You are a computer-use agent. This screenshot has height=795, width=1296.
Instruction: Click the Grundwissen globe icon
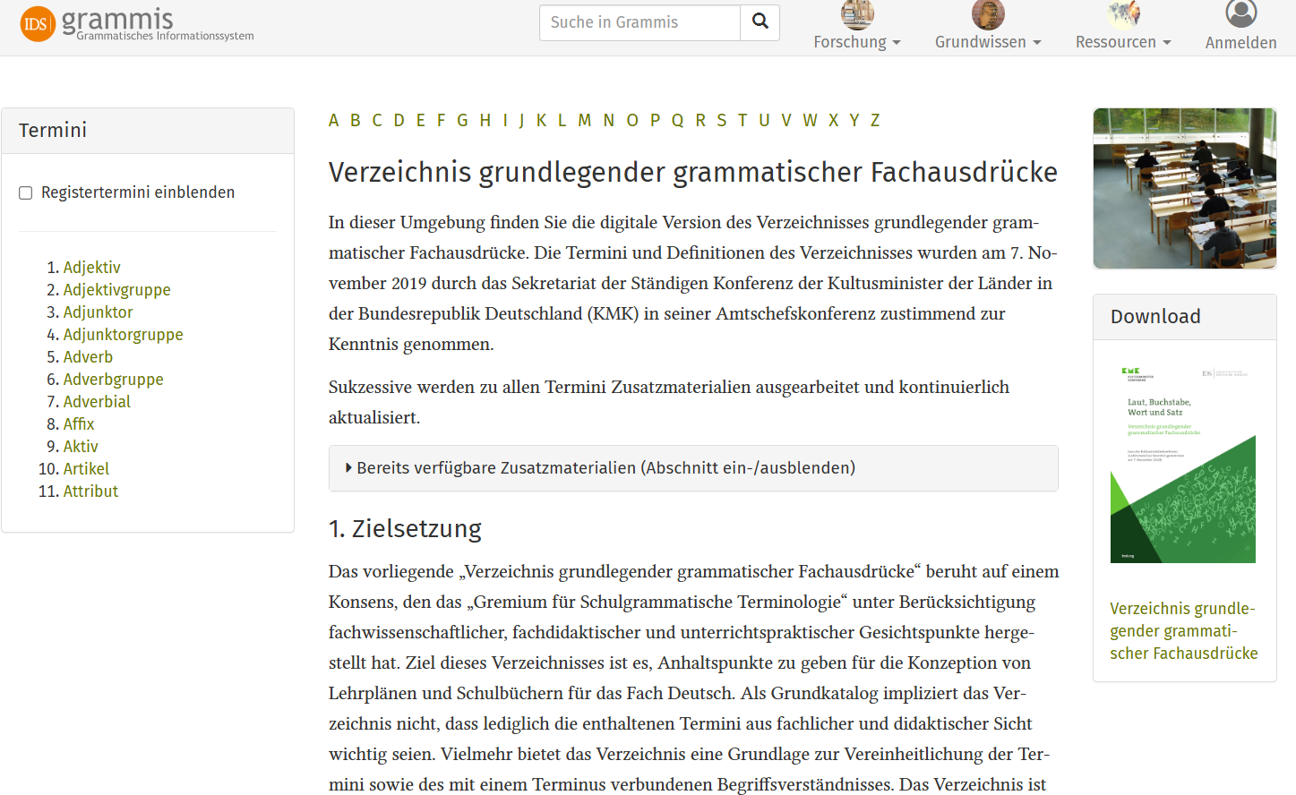tap(988, 14)
